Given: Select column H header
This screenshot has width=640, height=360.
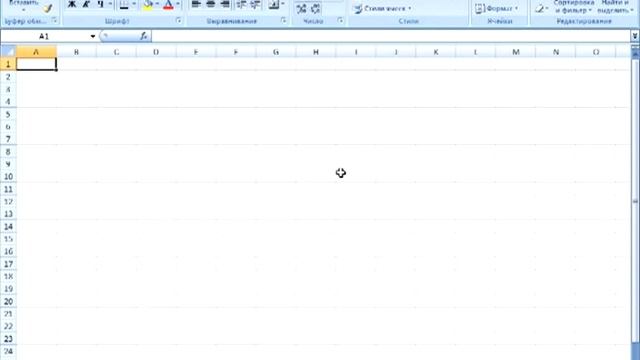Looking at the screenshot, I should (316, 52).
